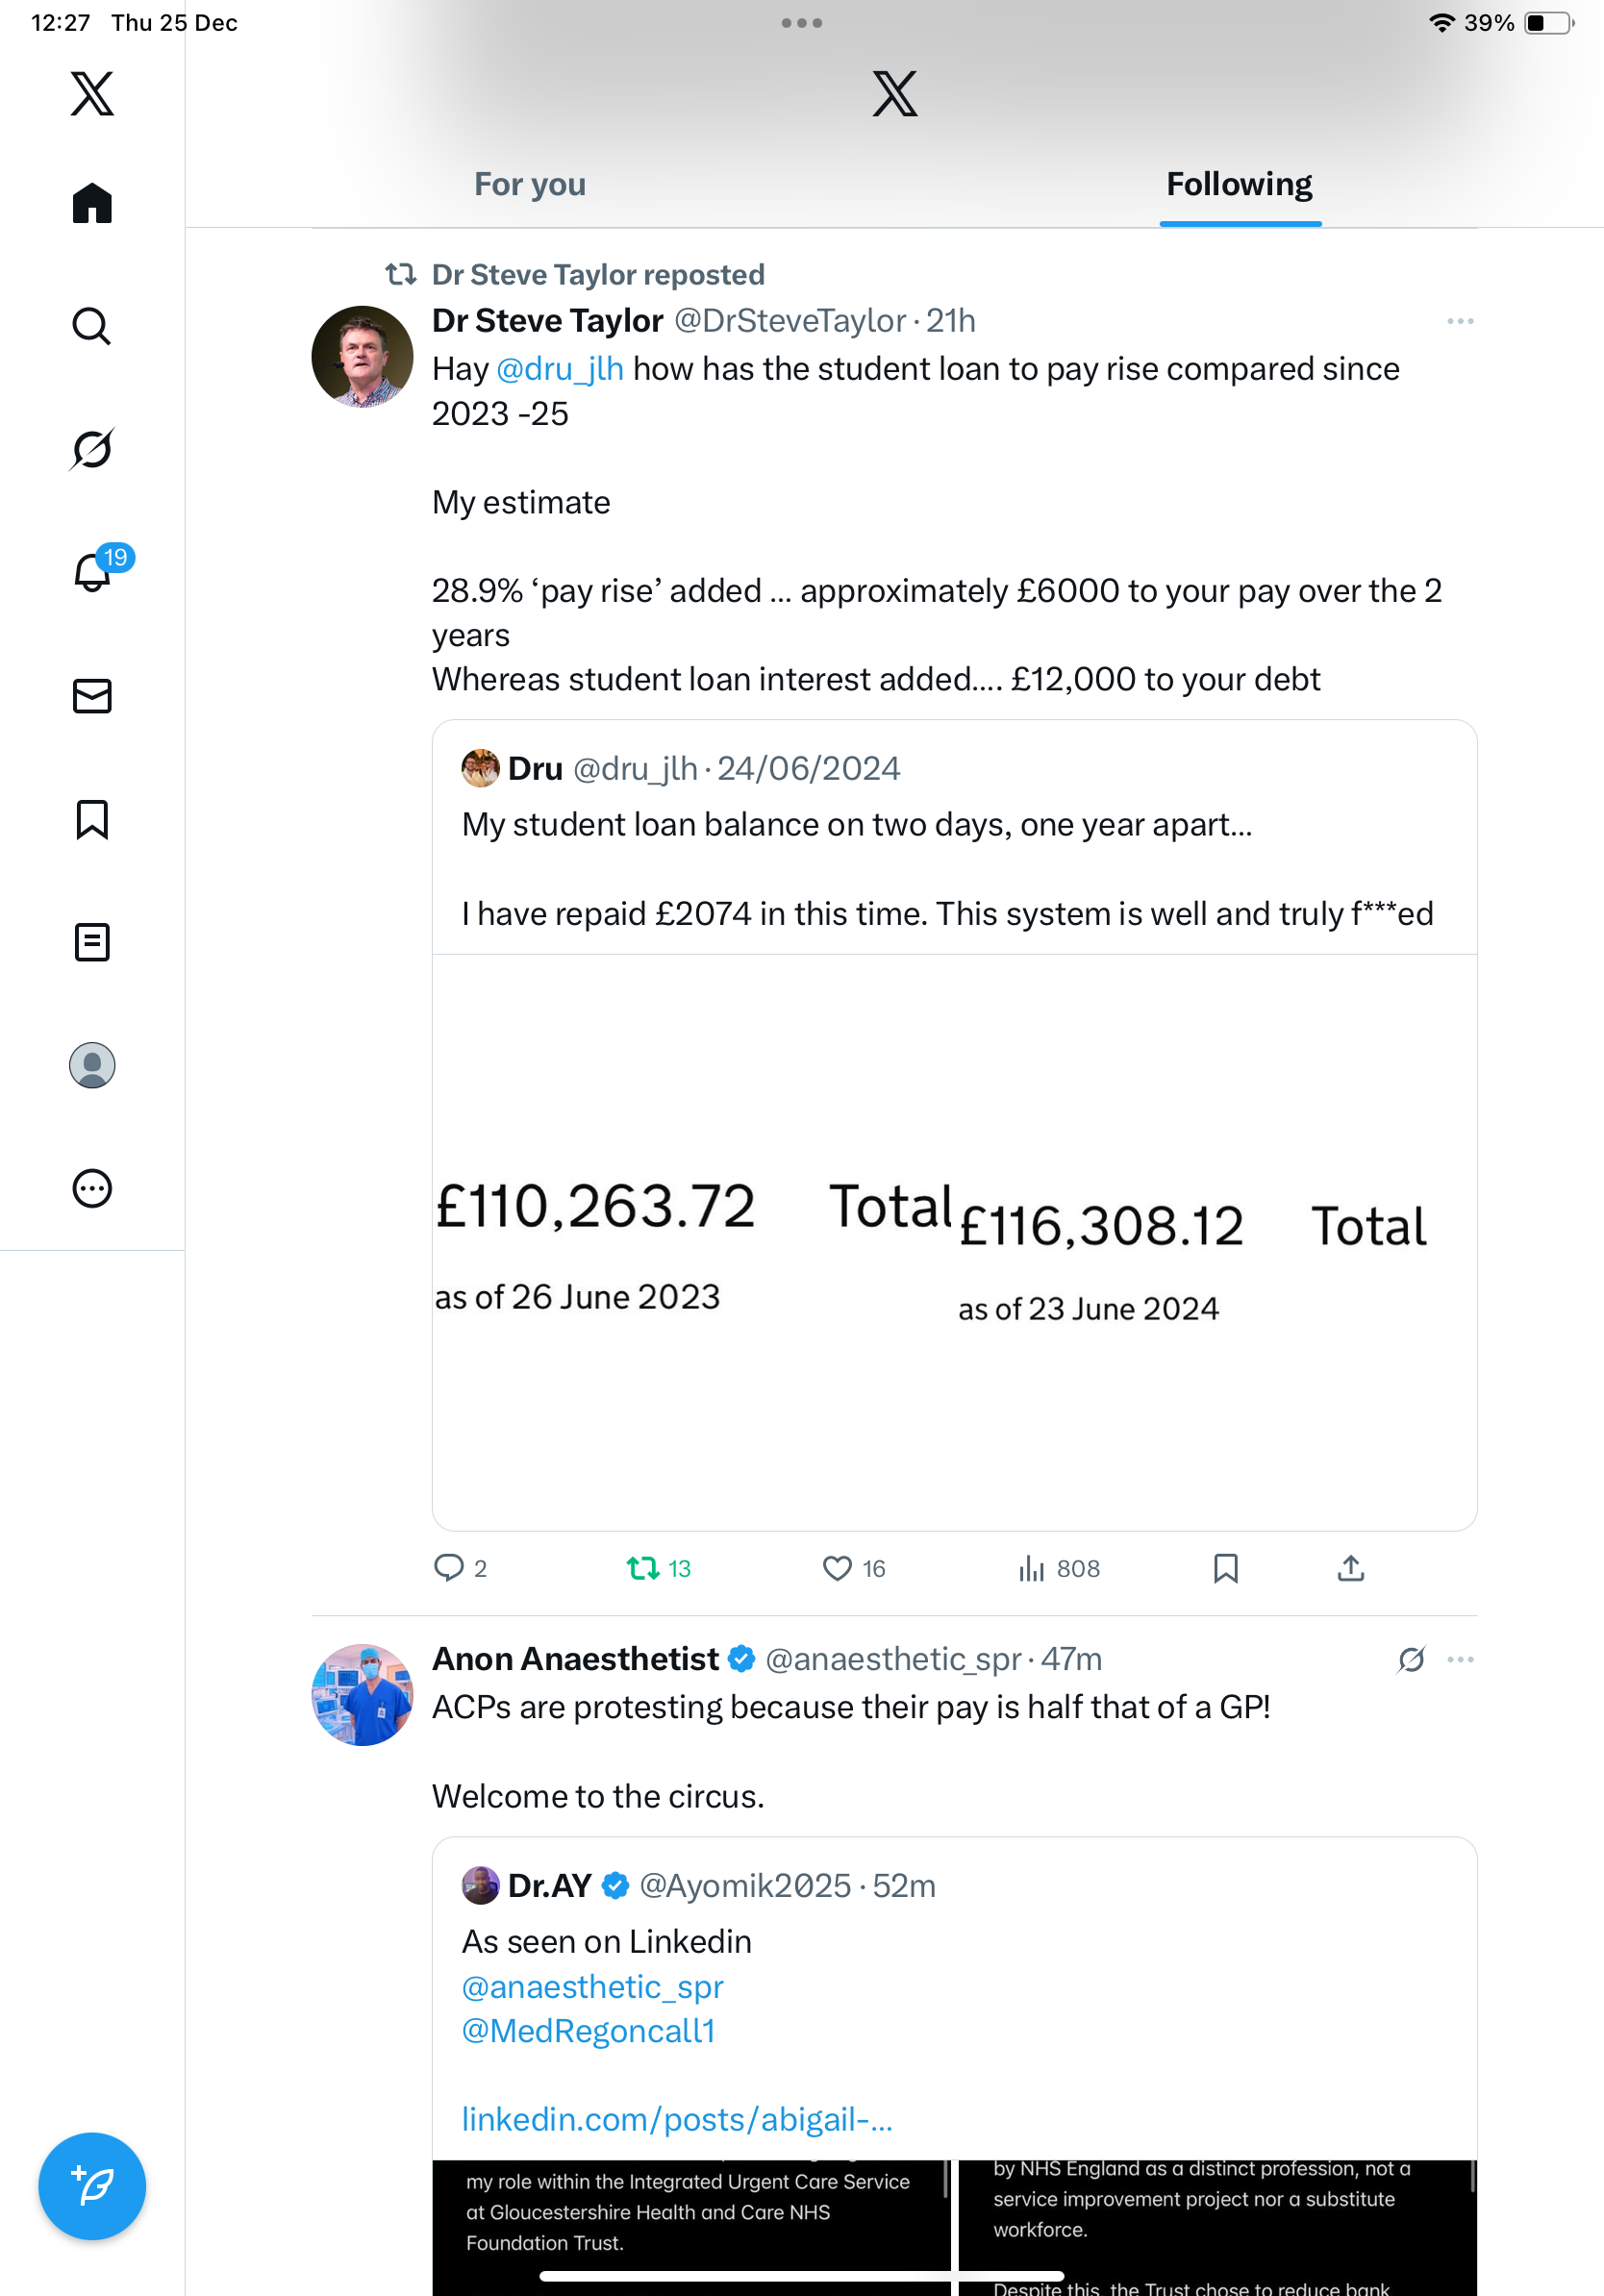This screenshot has height=2296, width=1604.
Task: Select the Following tab
Action: click(1239, 184)
